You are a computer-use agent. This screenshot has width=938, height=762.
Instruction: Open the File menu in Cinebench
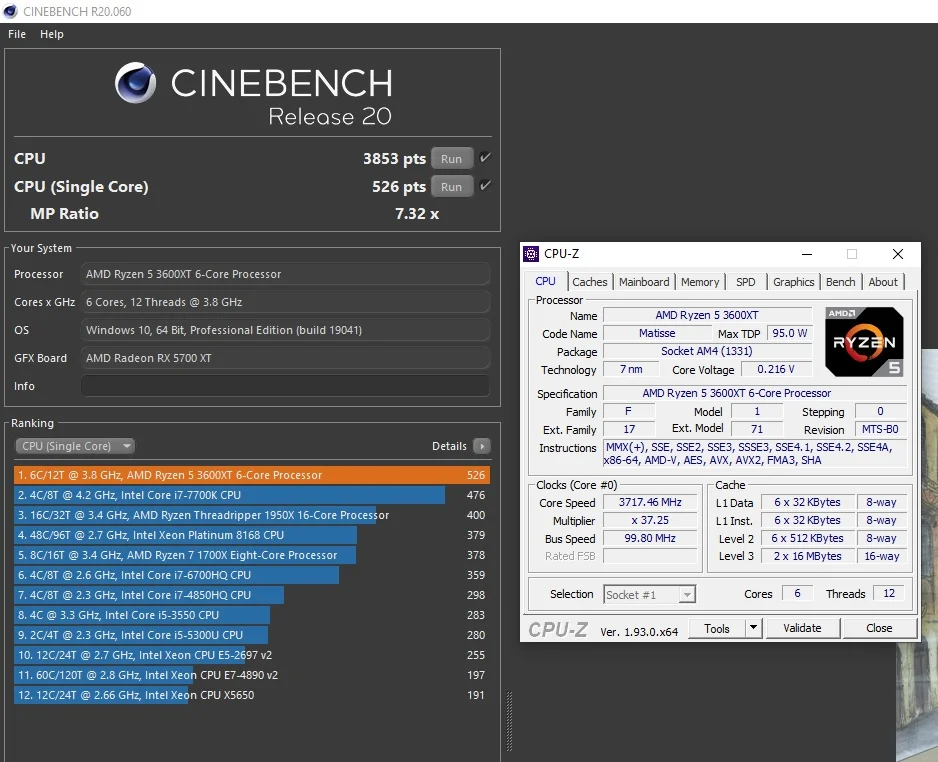pyautogui.click(x=17, y=34)
